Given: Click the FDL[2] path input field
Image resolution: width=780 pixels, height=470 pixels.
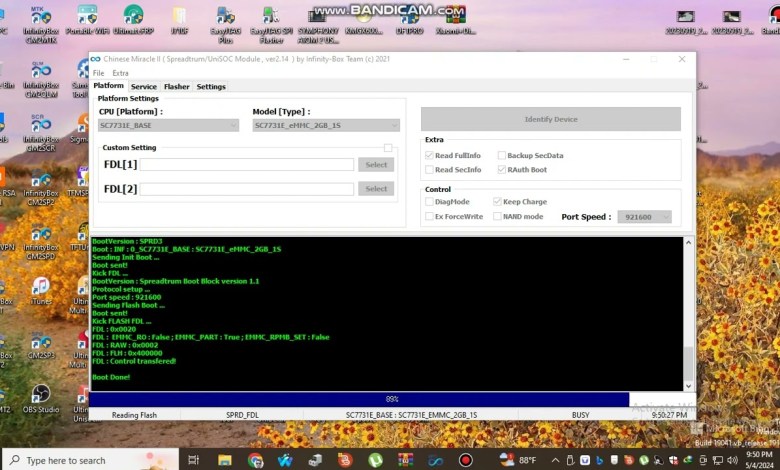Looking at the screenshot, I should (247, 189).
